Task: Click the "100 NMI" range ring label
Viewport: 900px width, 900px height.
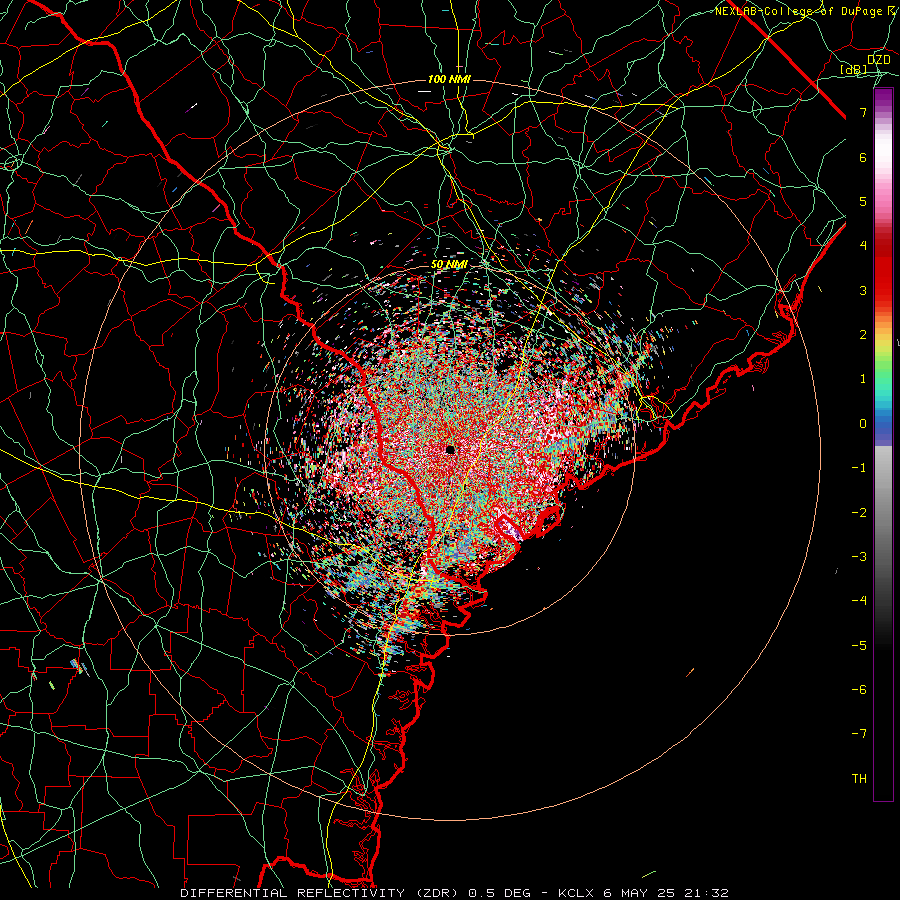Action: (449, 79)
